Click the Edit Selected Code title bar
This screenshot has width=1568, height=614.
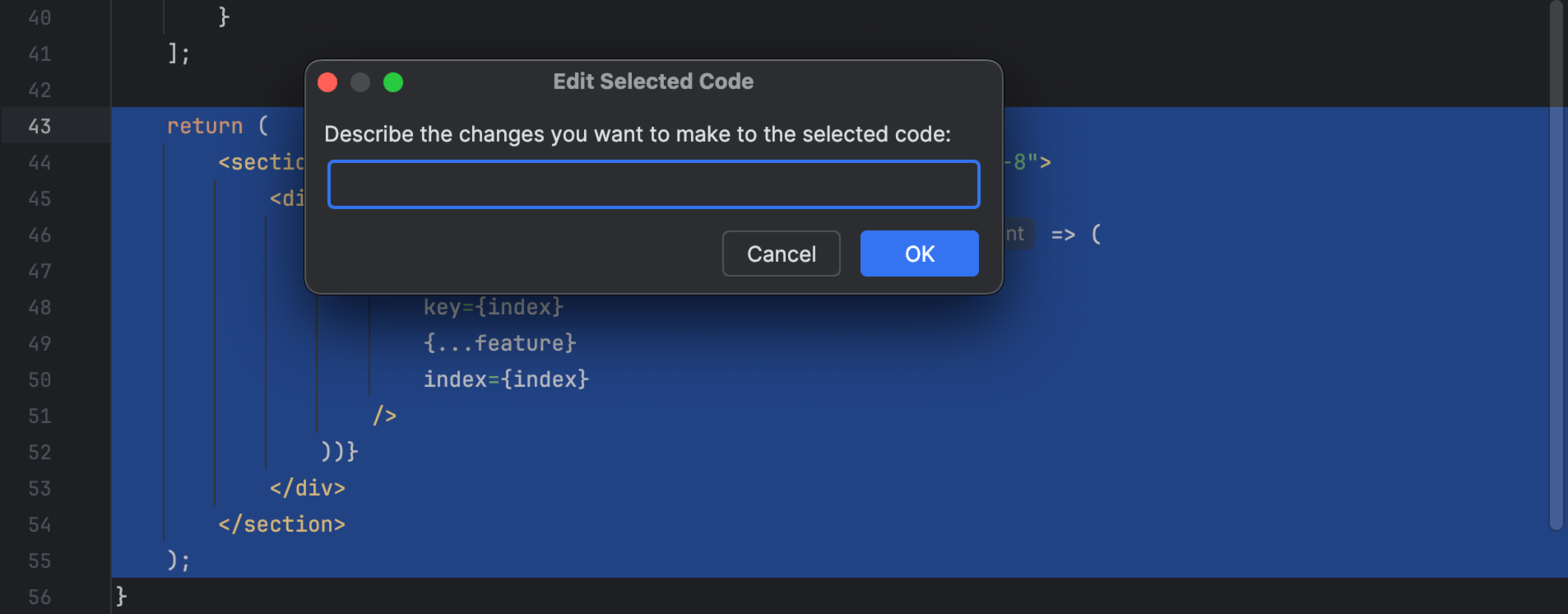653,82
